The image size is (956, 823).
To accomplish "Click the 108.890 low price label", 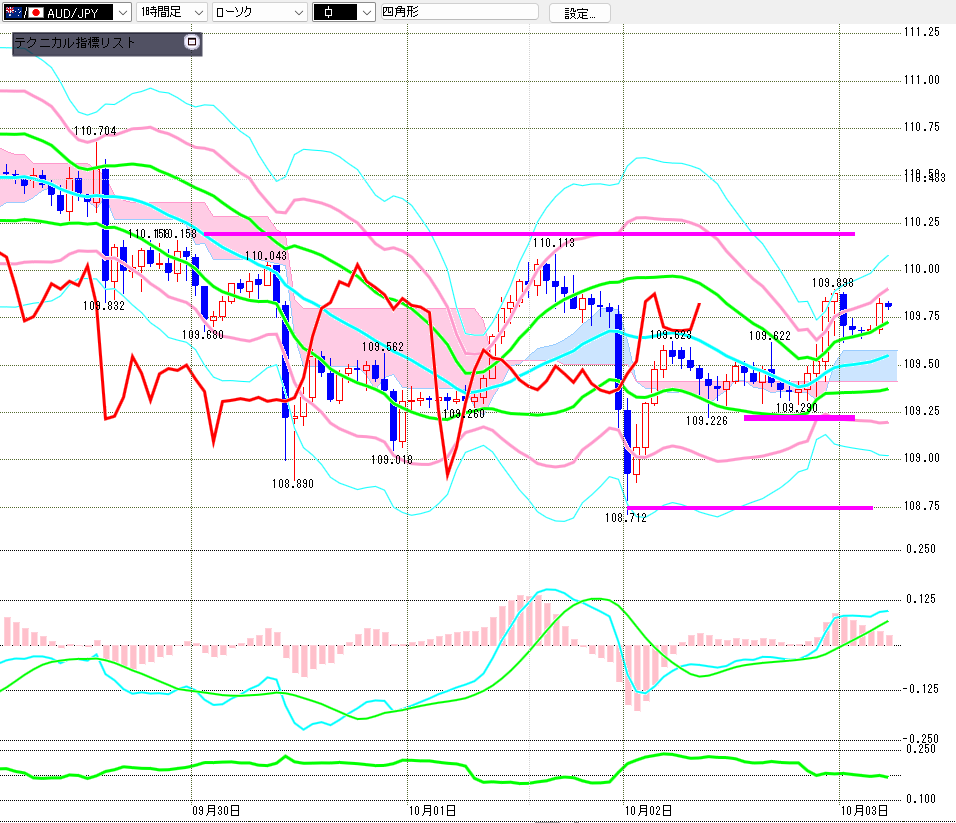I will point(293,484).
